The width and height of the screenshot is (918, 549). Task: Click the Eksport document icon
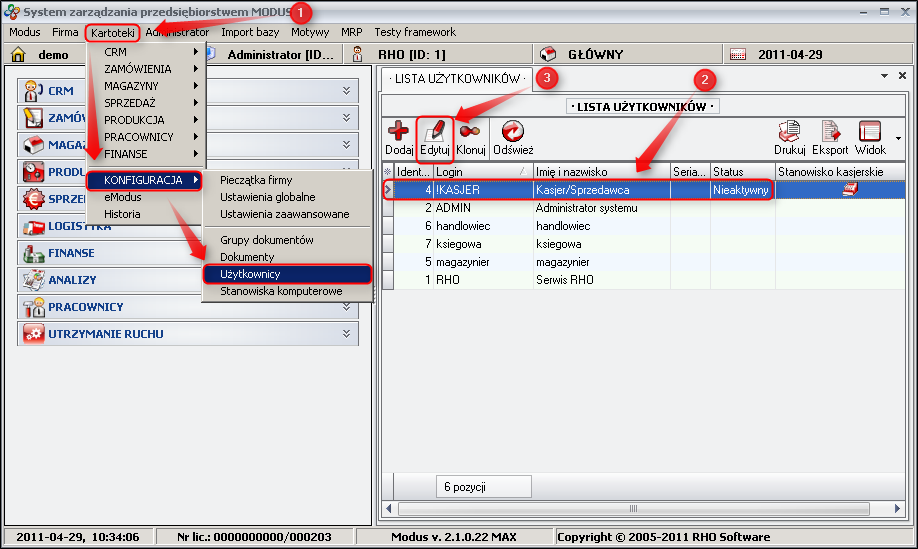[x=830, y=131]
